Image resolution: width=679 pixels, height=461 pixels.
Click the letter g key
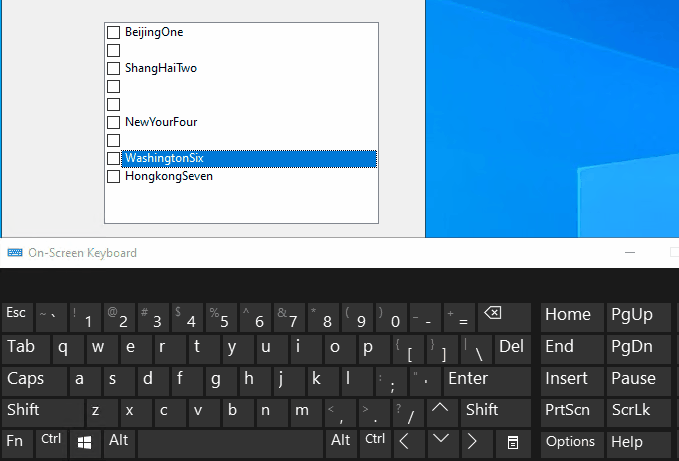point(221,380)
